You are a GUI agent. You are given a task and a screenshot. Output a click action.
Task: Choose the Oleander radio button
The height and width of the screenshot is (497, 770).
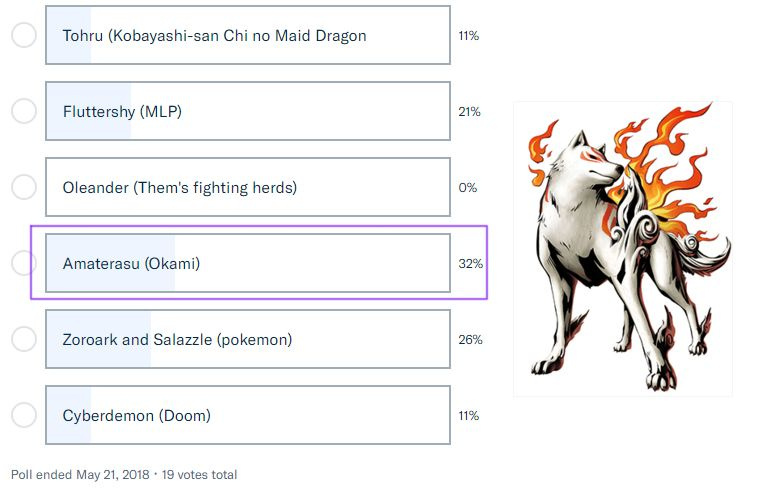click(24, 187)
